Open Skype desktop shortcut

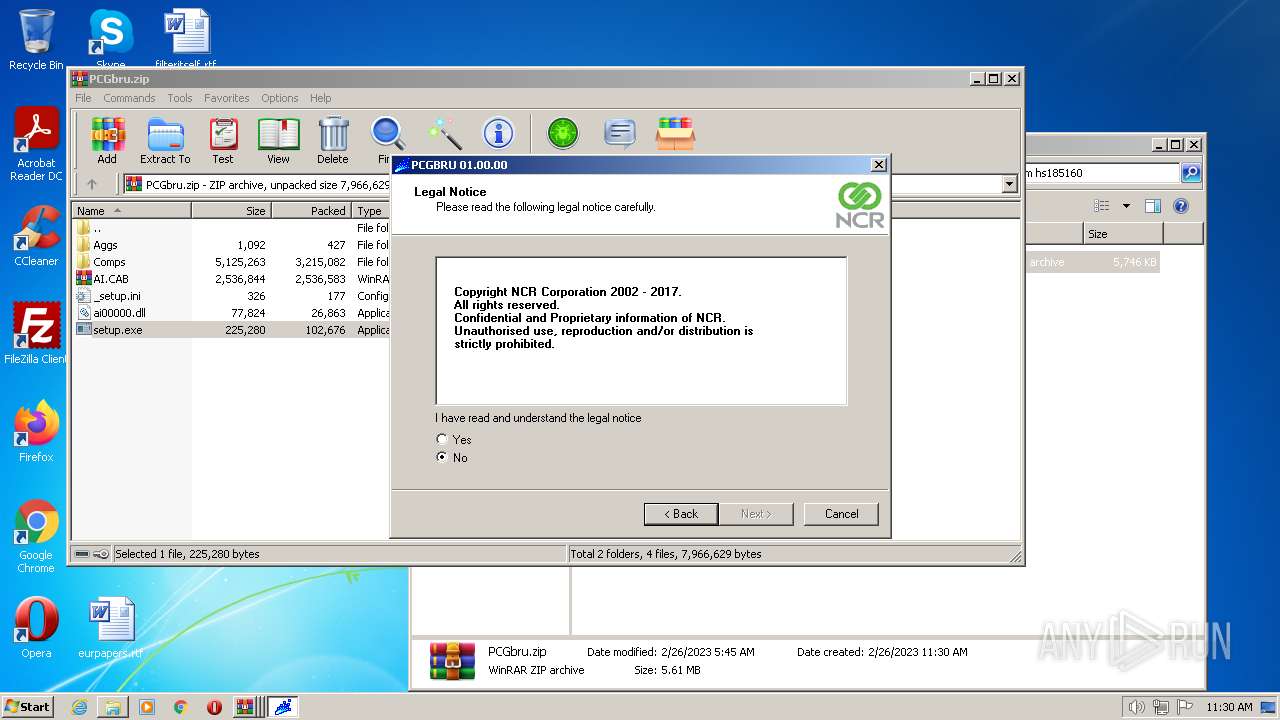point(110,40)
